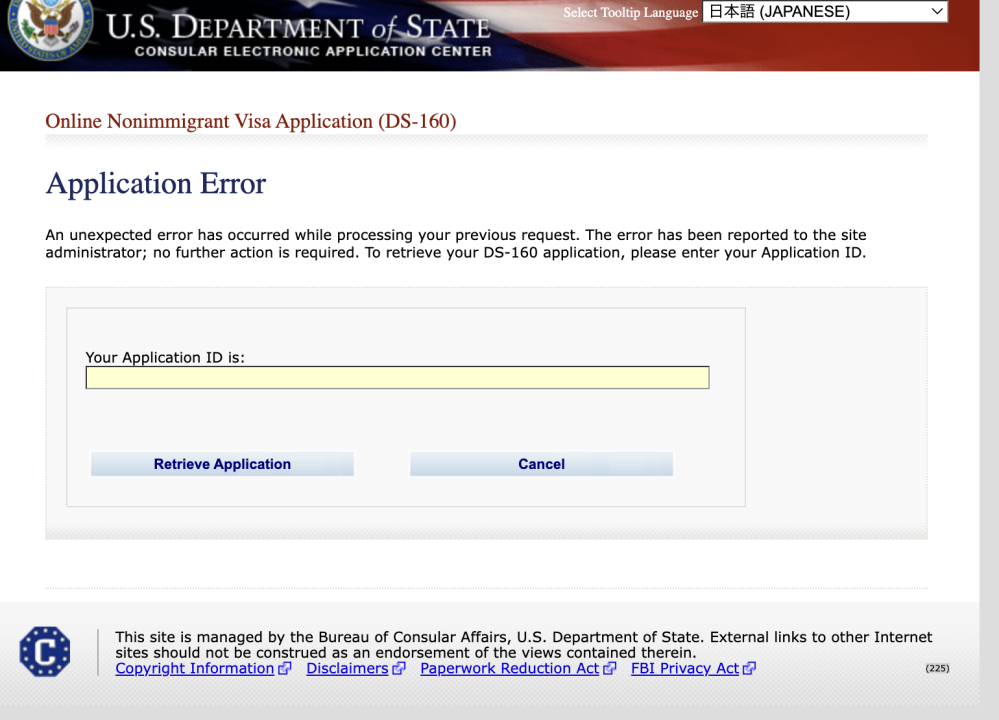Screen dimensions: 999x720
Task: Click external link icon beside Copyright Information
Action: pyautogui.click(x=285, y=668)
